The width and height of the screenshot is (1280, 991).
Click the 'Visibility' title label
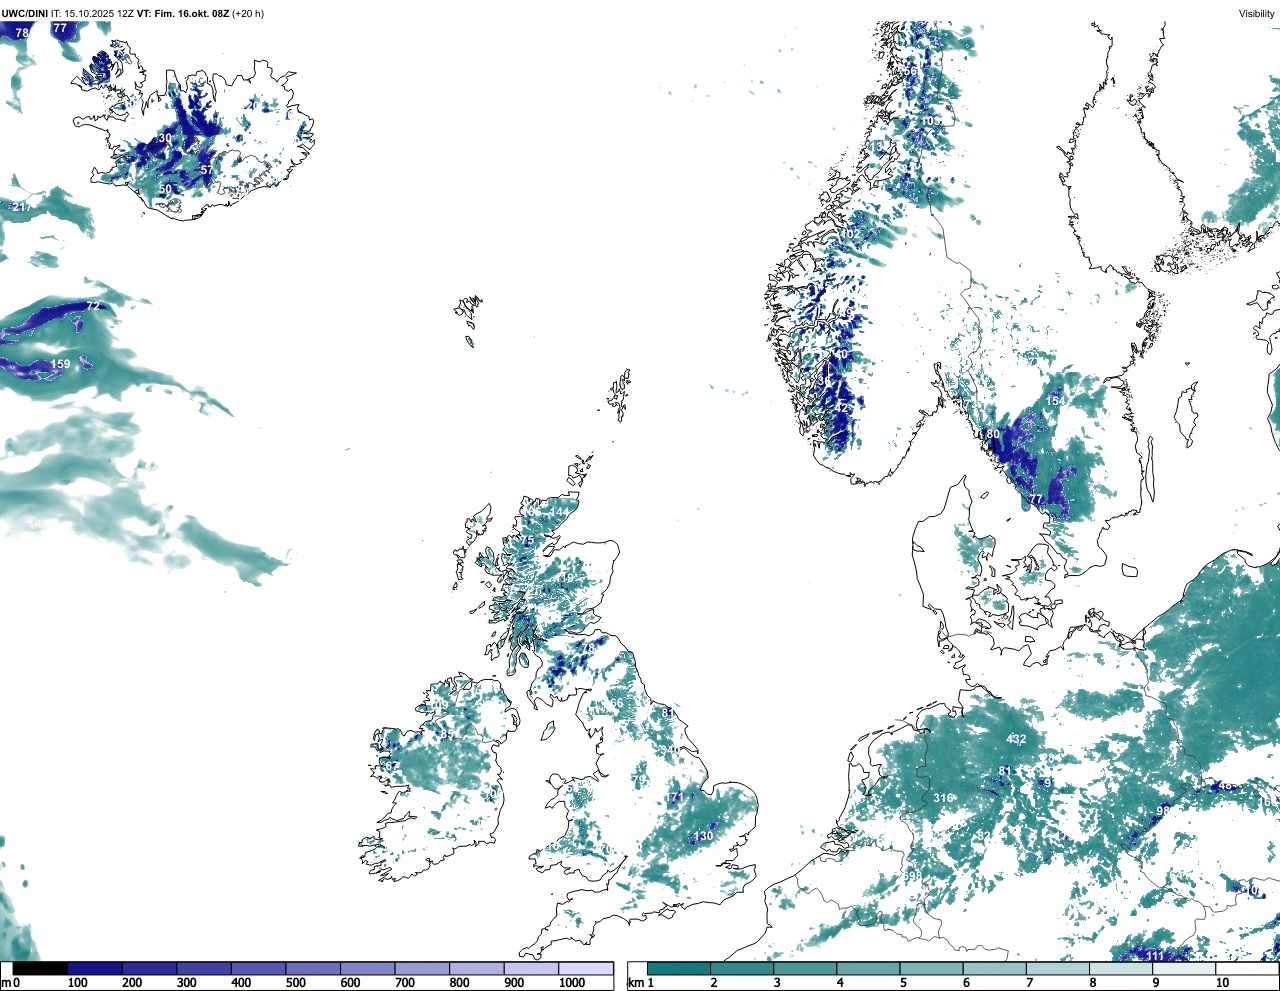tap(1256, 14)
